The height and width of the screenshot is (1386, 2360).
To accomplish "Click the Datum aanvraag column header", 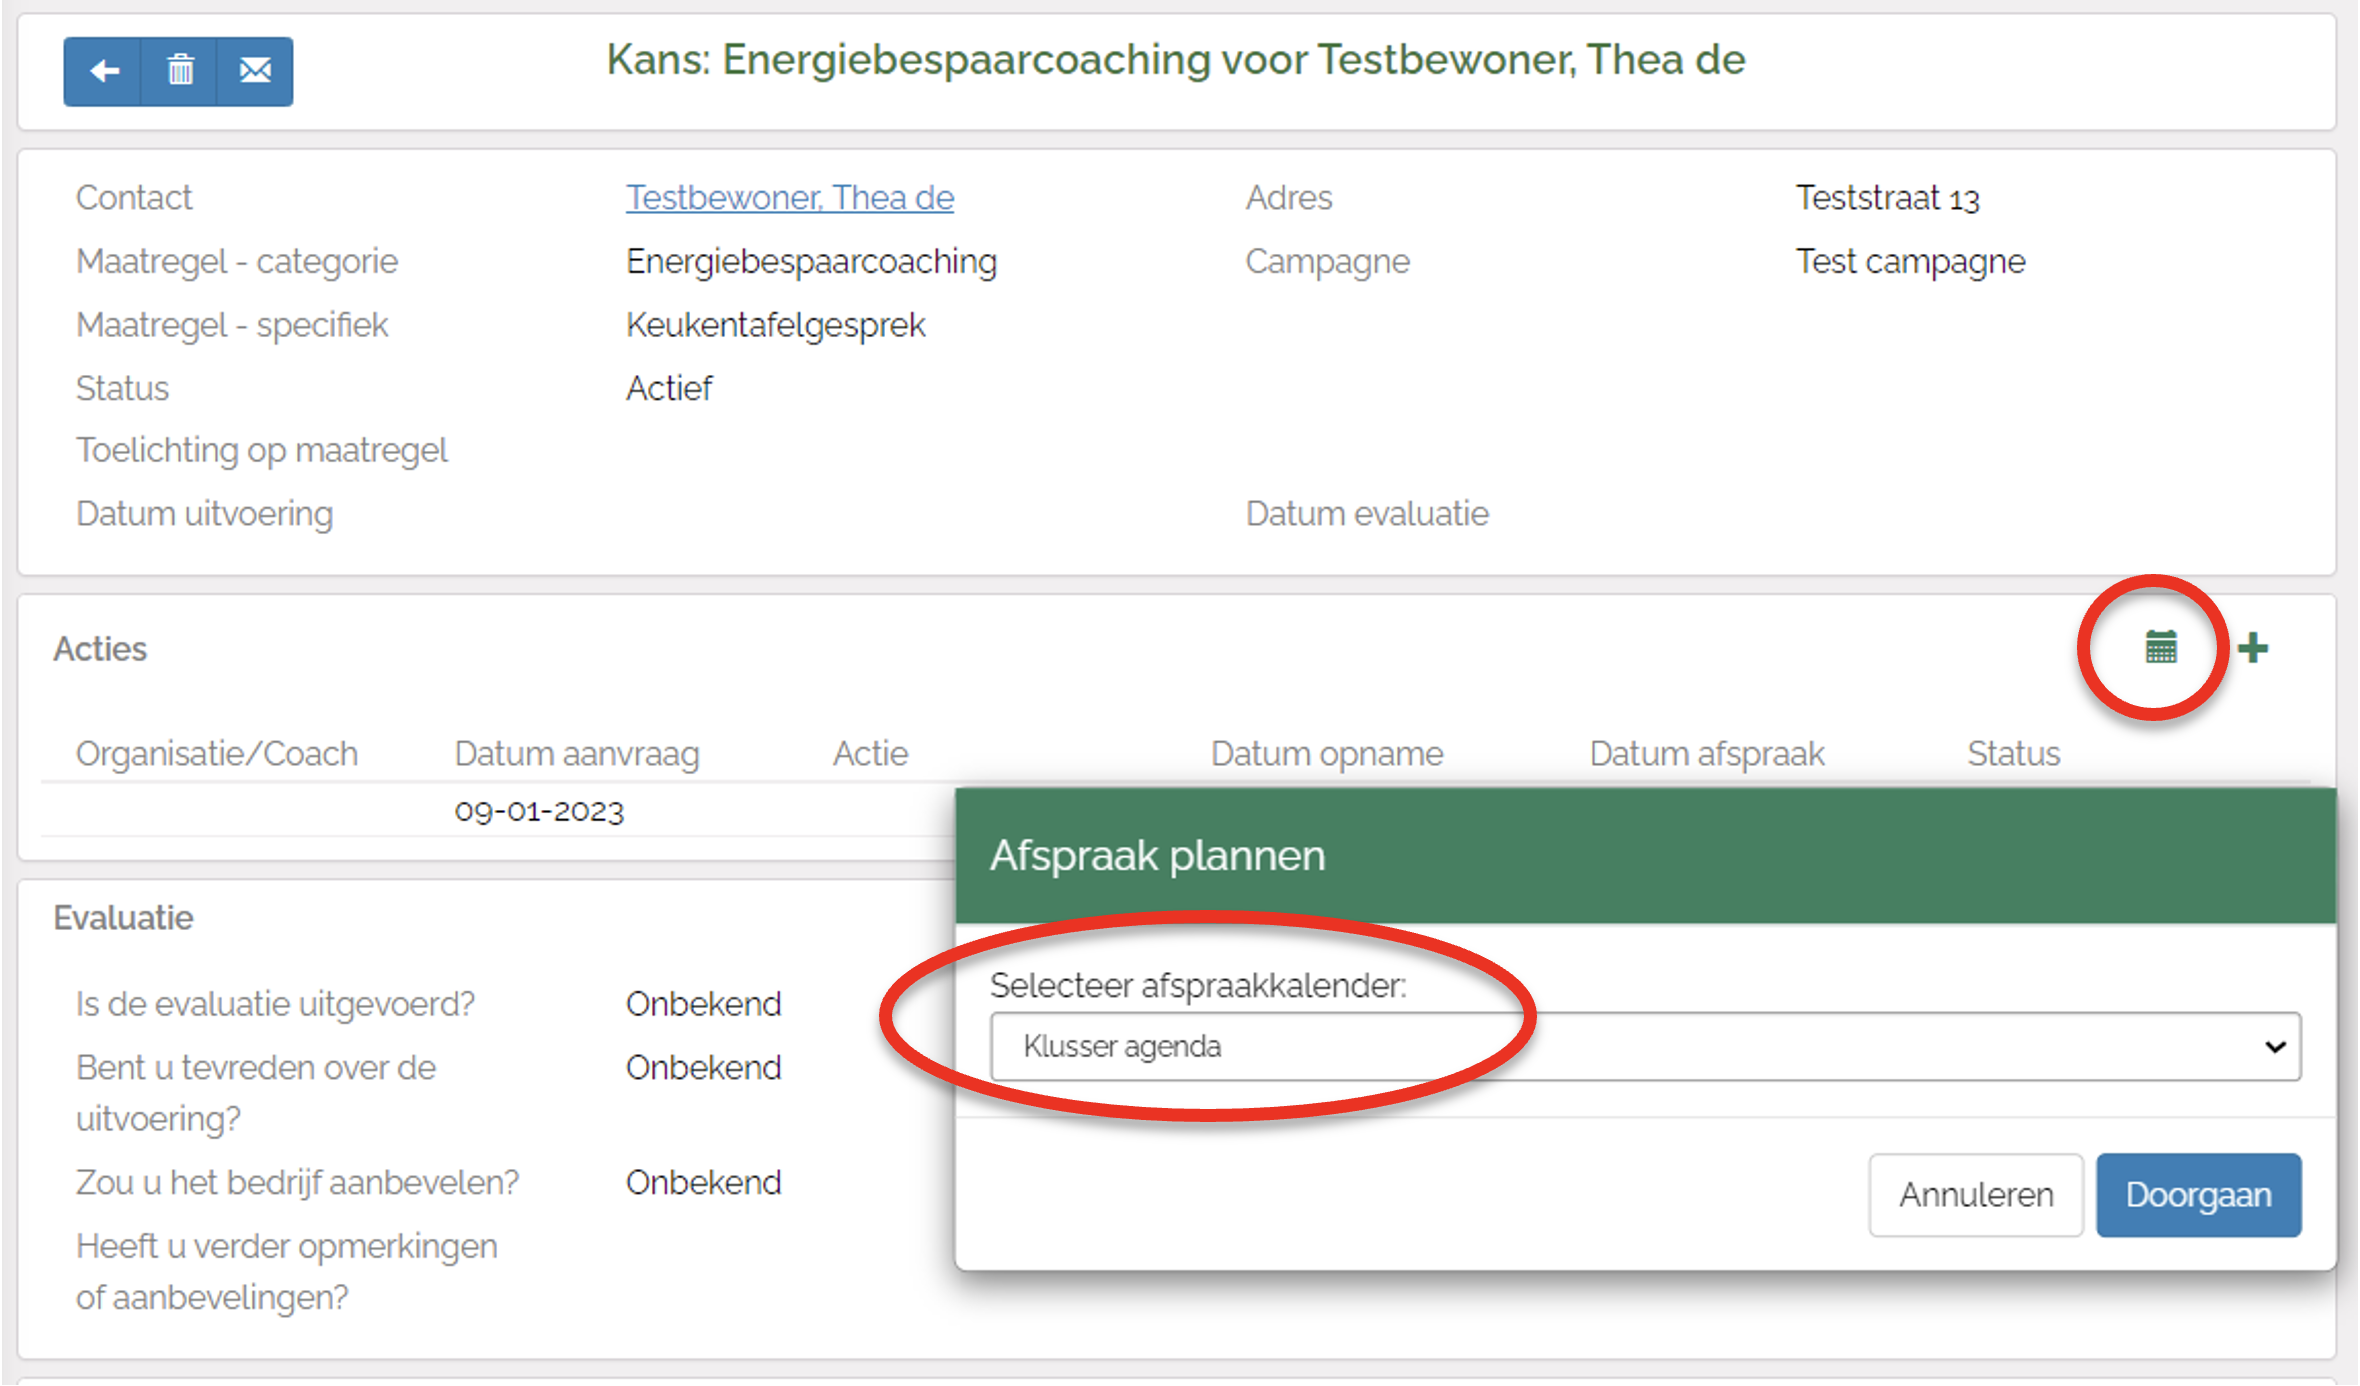I will point(576,754).
